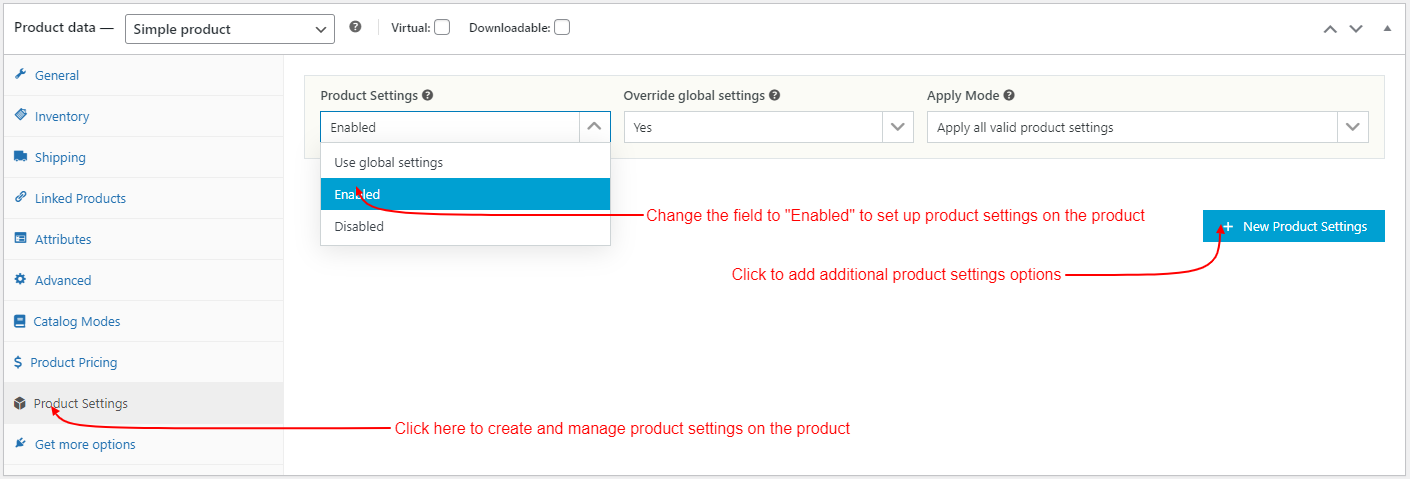Enable the Virtual checkbox

[442, 28]
